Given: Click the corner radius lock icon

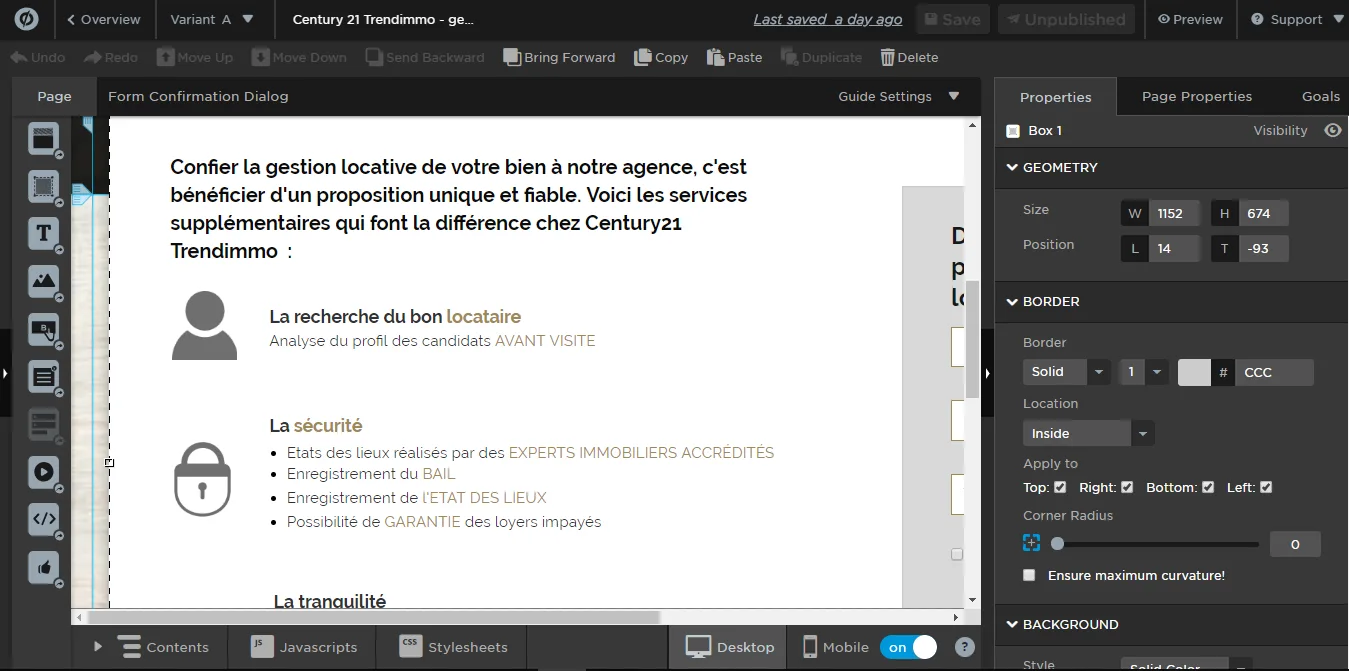Looking at the screenshot, I should 1032,543.
